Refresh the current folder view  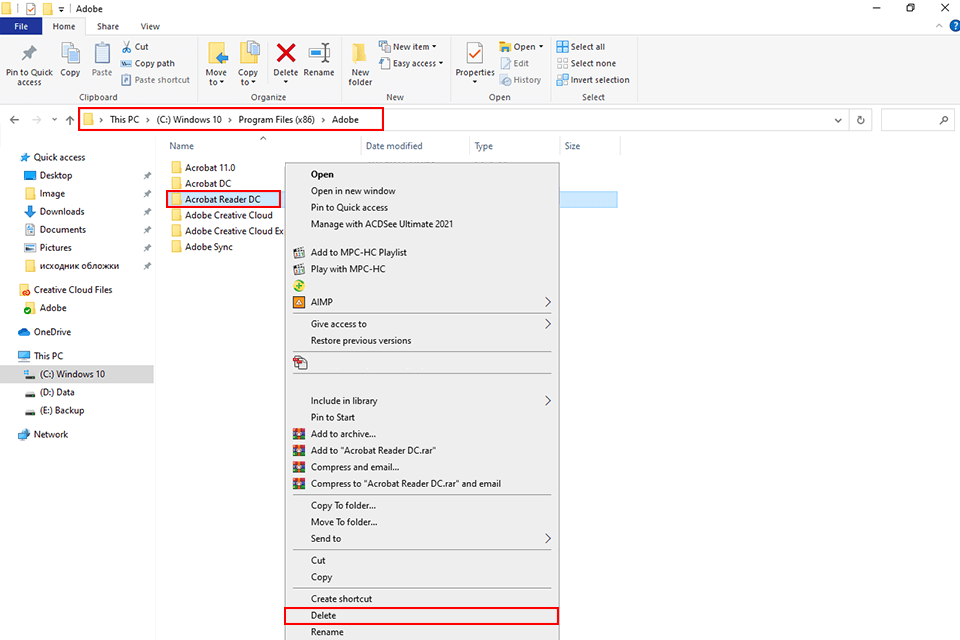(860, 120)
